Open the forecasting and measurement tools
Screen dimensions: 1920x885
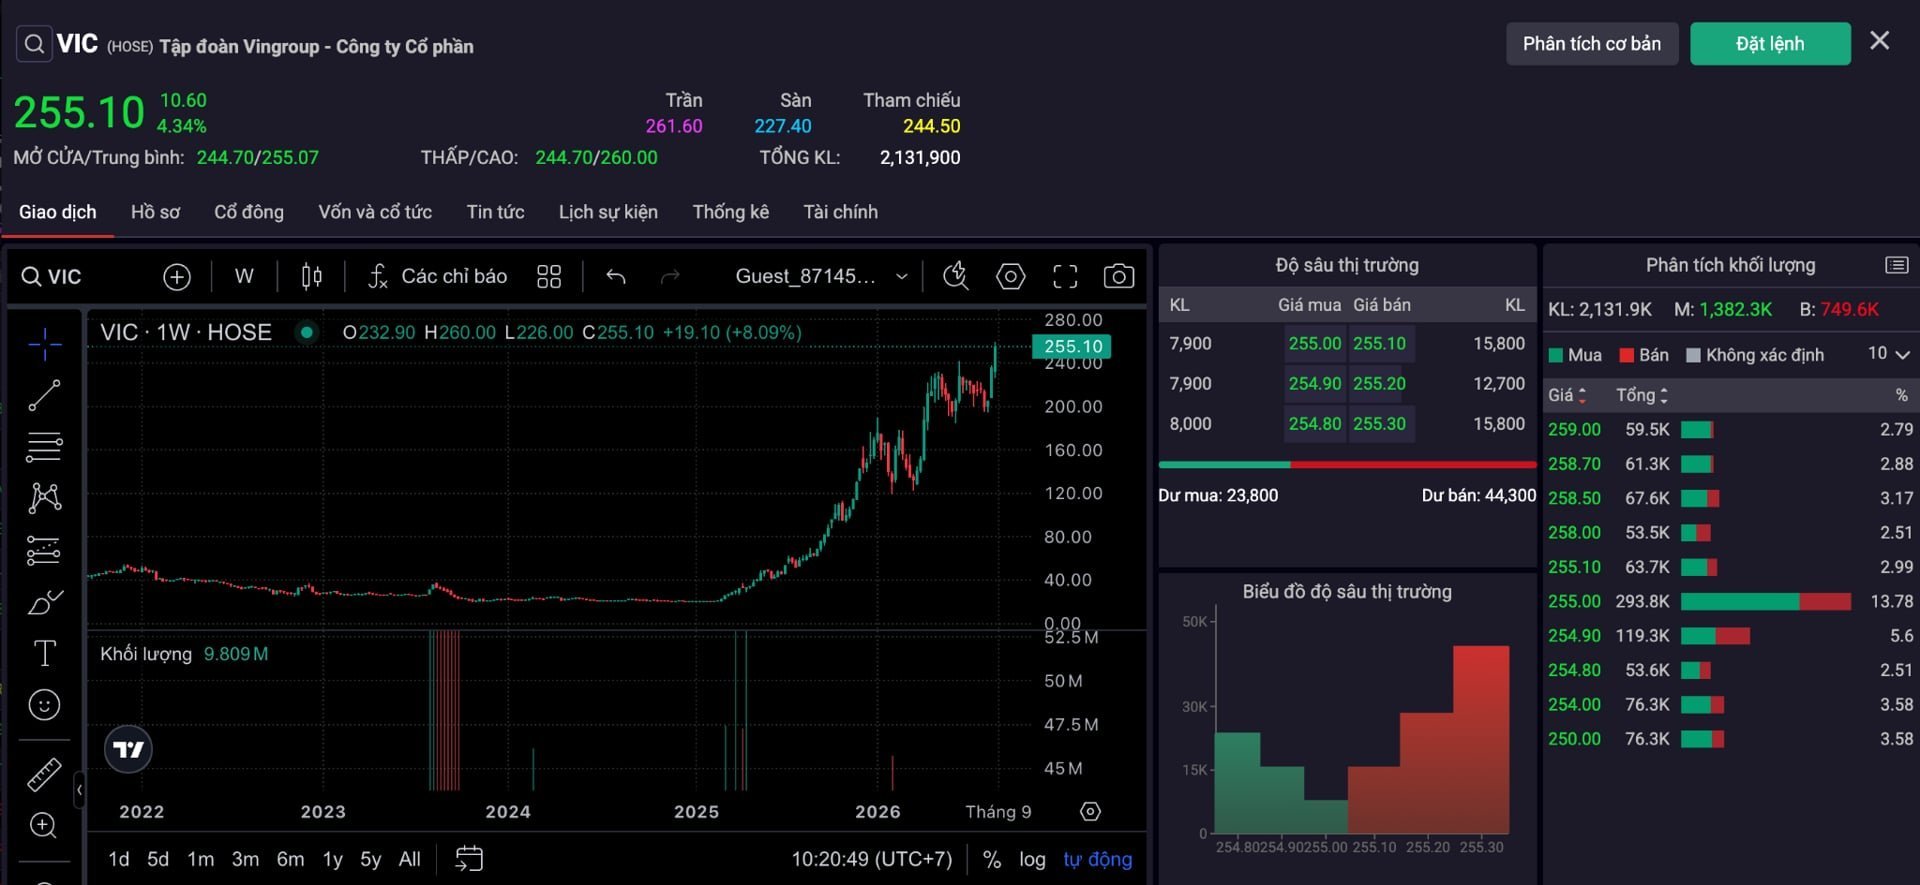click(x=44, y=550)
